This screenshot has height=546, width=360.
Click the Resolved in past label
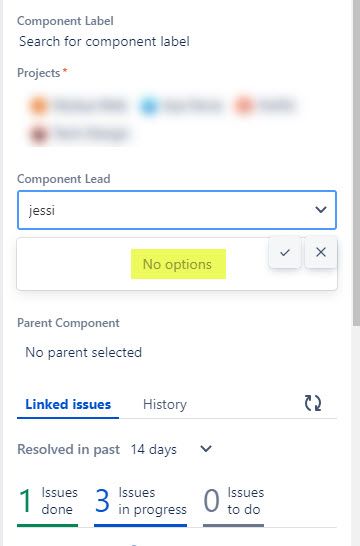coord(69,449)
